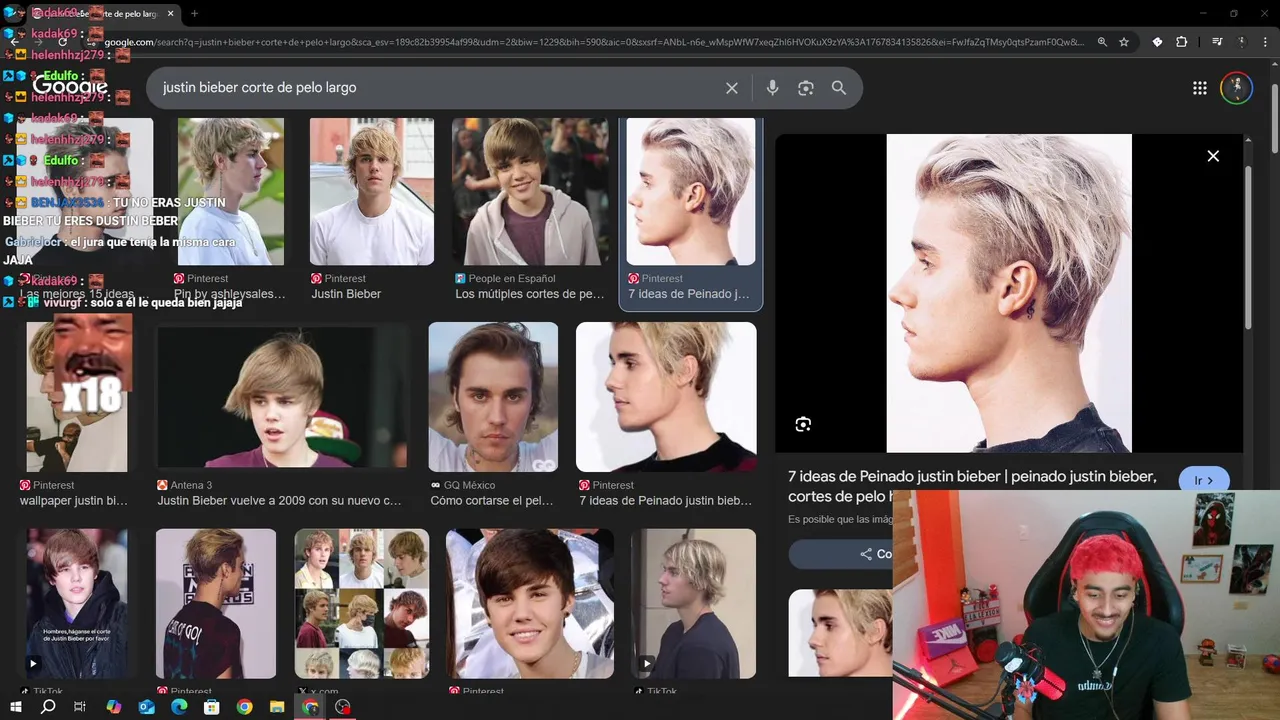Search inside the preview image with Lens
1280x720 pixels.
pyautogui.click(x=803, y=425)
